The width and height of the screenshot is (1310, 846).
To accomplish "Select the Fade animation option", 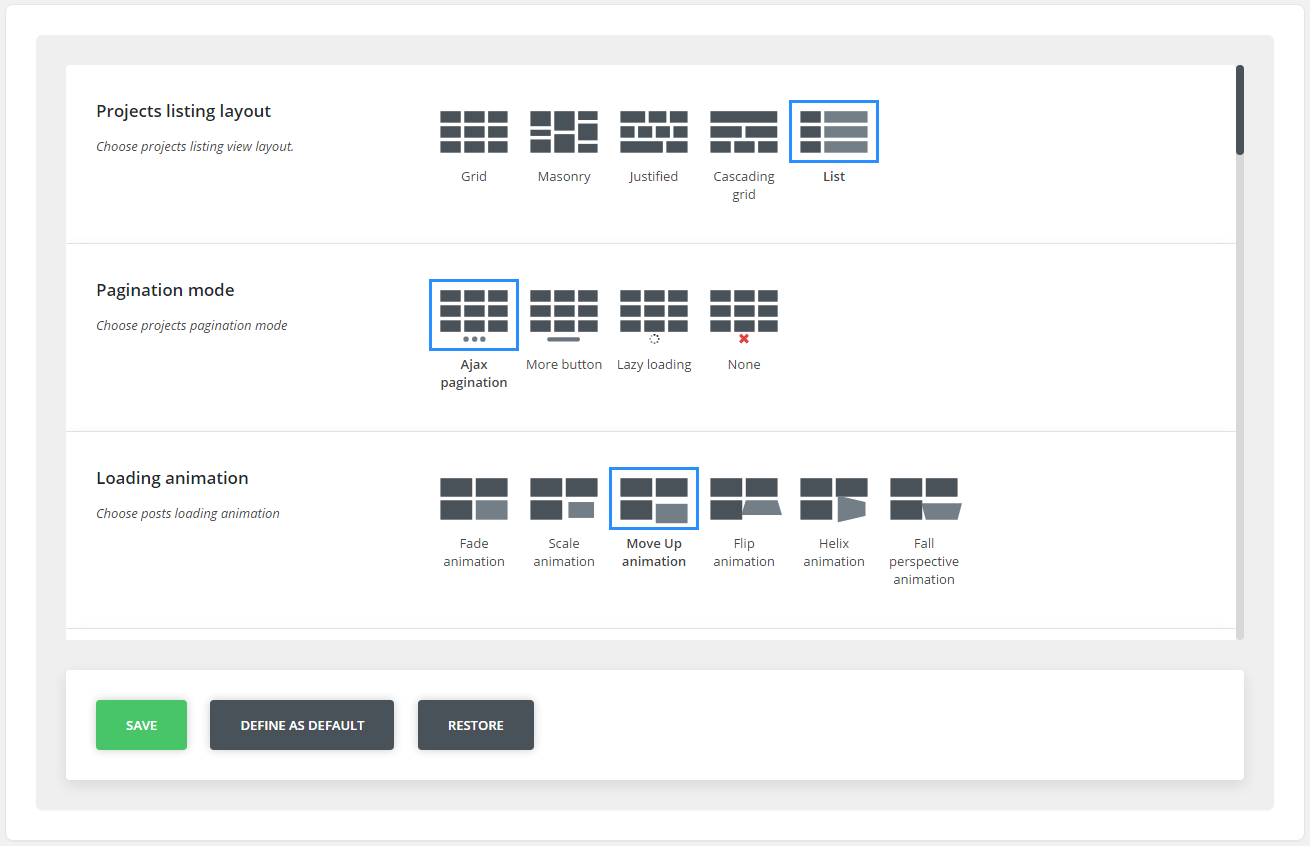I will [x=474, y=499].
